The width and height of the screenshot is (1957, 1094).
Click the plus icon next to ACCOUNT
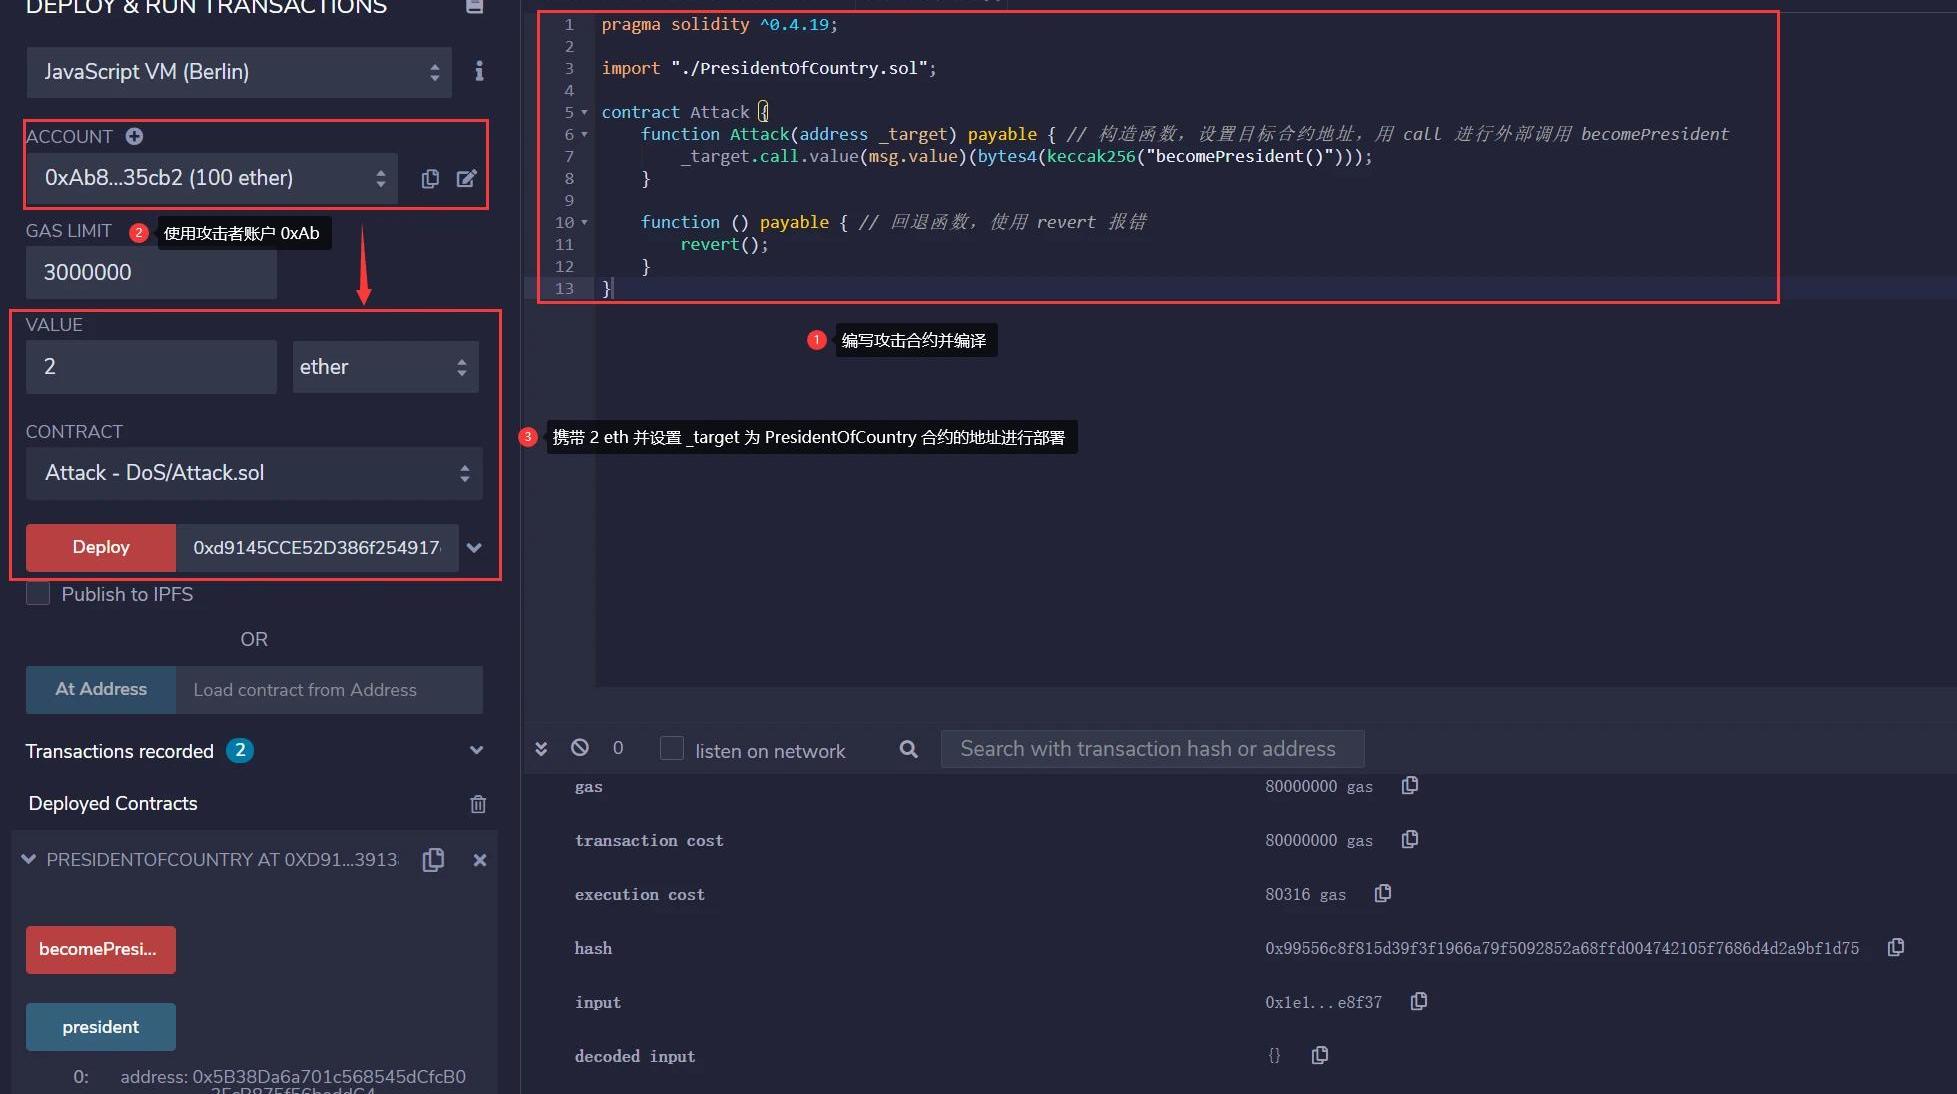click(134, 136)
